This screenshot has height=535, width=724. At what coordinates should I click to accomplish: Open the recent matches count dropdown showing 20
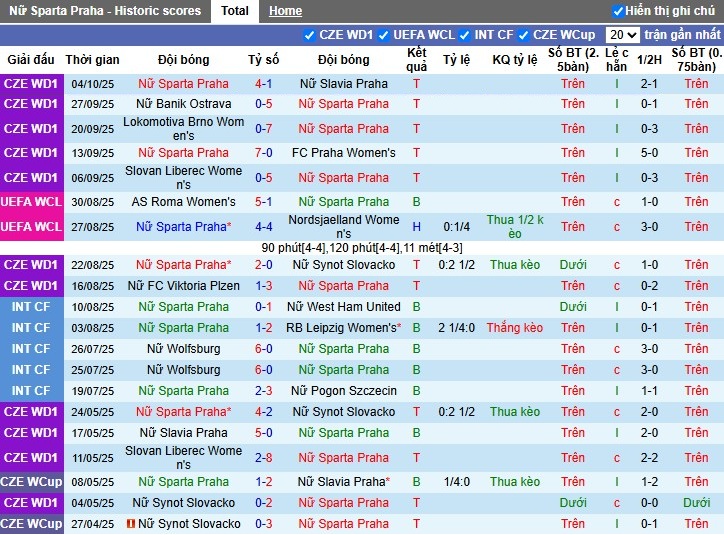pos(622,35)
